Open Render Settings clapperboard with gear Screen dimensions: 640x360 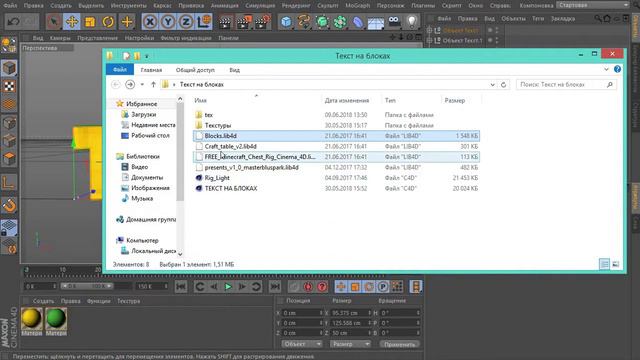coord(262,22)
